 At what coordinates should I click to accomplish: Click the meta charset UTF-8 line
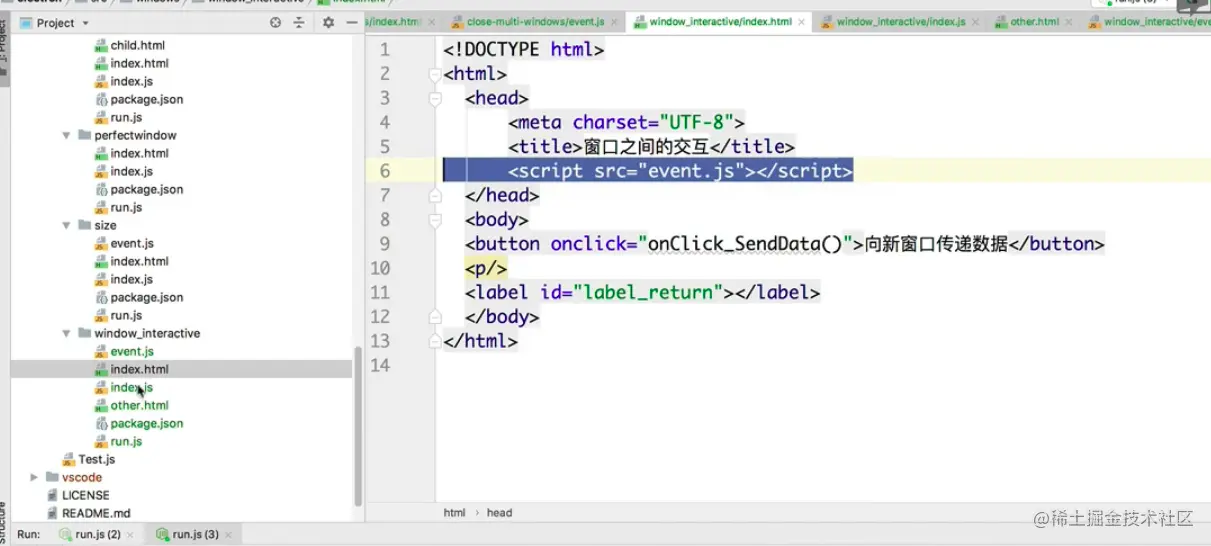(626, 123)
